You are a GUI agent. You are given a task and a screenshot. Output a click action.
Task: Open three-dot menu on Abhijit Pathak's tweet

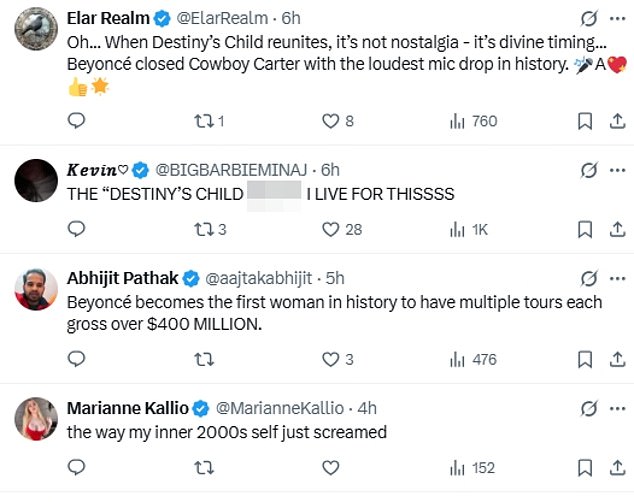click(617, 278)
